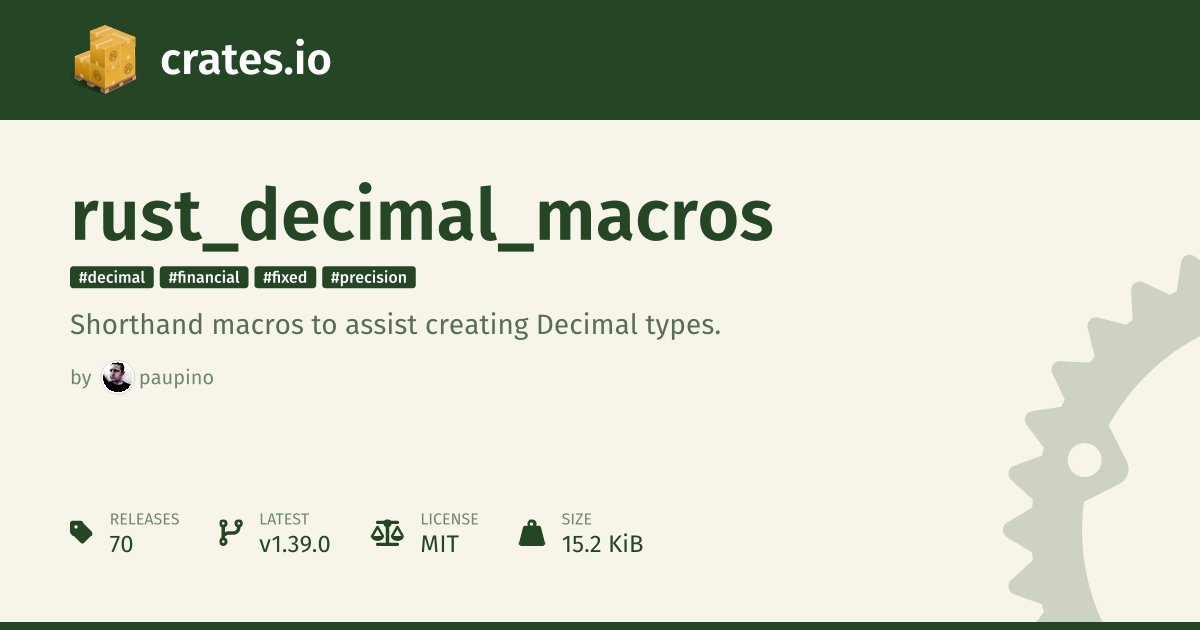This screenshot has width=1200, height=630.
Task: Click the latest version branch icon
Action: [x=230, y=532]
